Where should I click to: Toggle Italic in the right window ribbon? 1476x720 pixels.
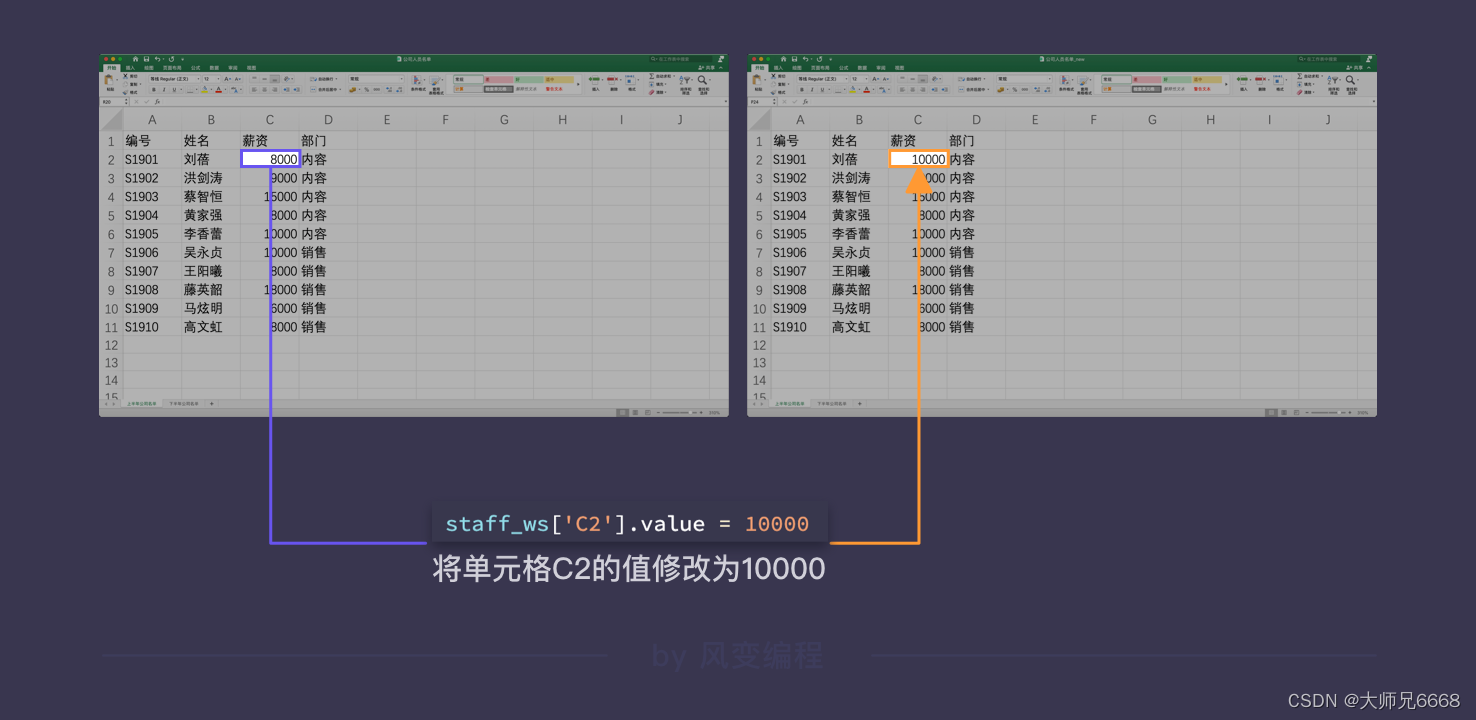[812, 90]
